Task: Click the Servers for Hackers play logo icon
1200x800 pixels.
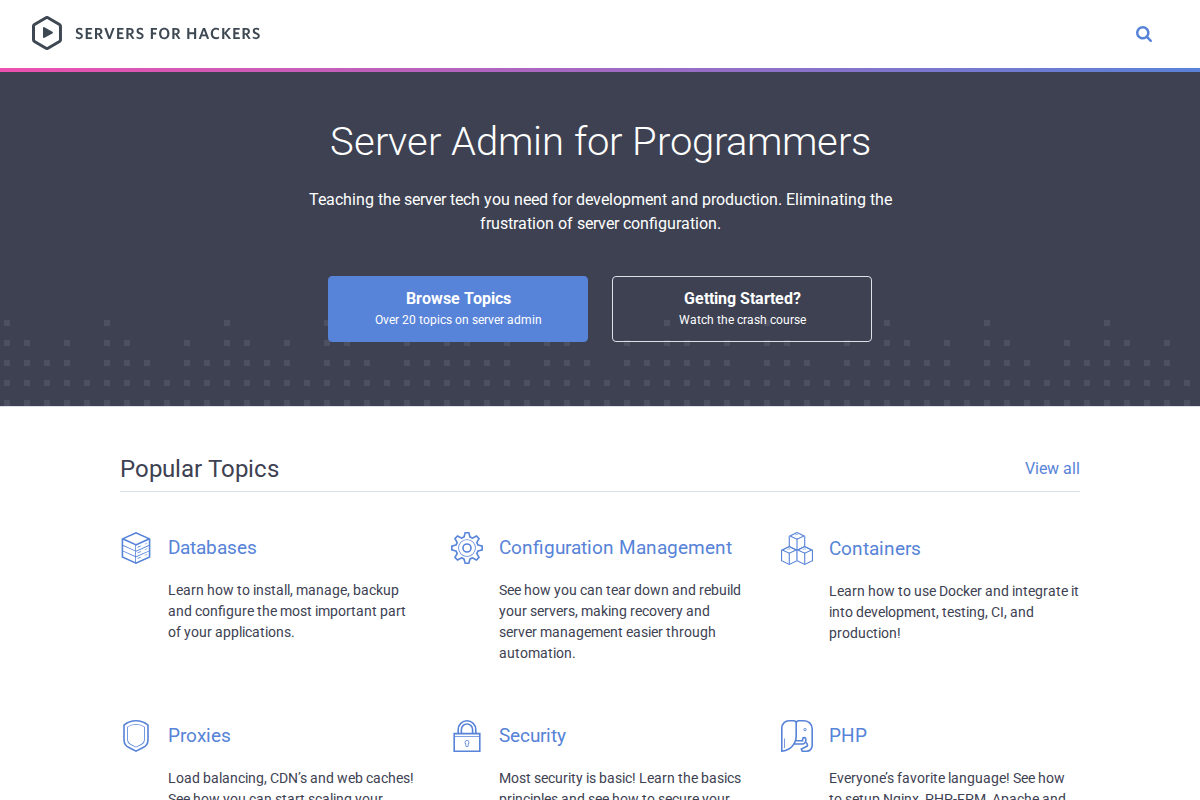Action: point(47,33)
